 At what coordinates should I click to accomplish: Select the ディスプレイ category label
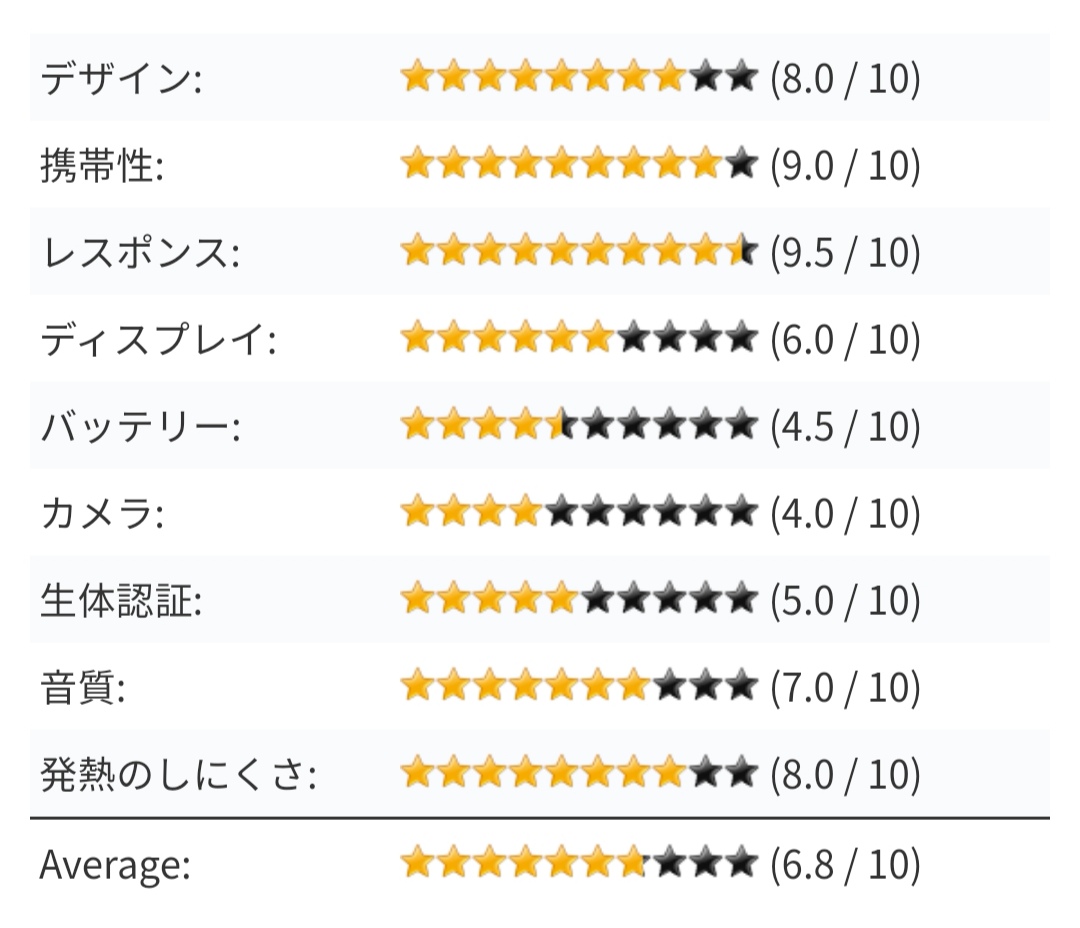[158, 339]
